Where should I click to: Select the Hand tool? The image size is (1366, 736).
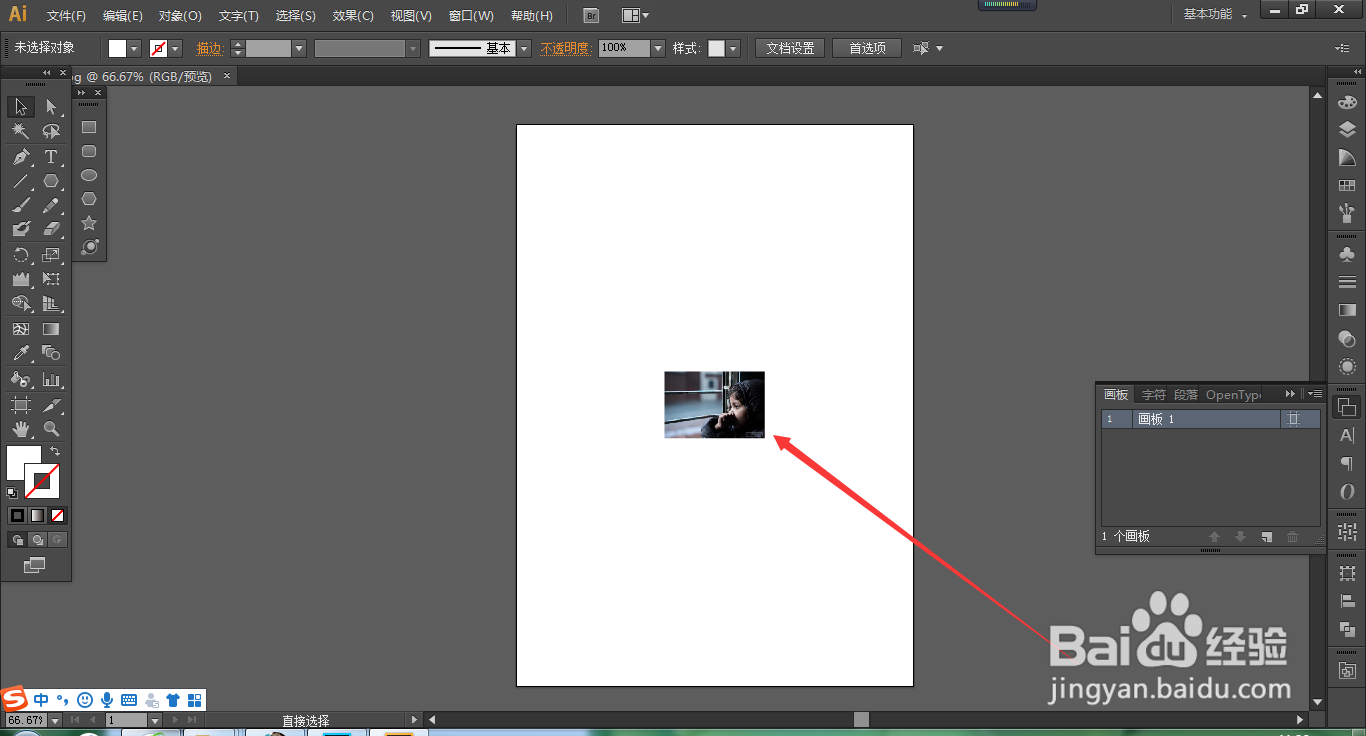tap(21, 429)
